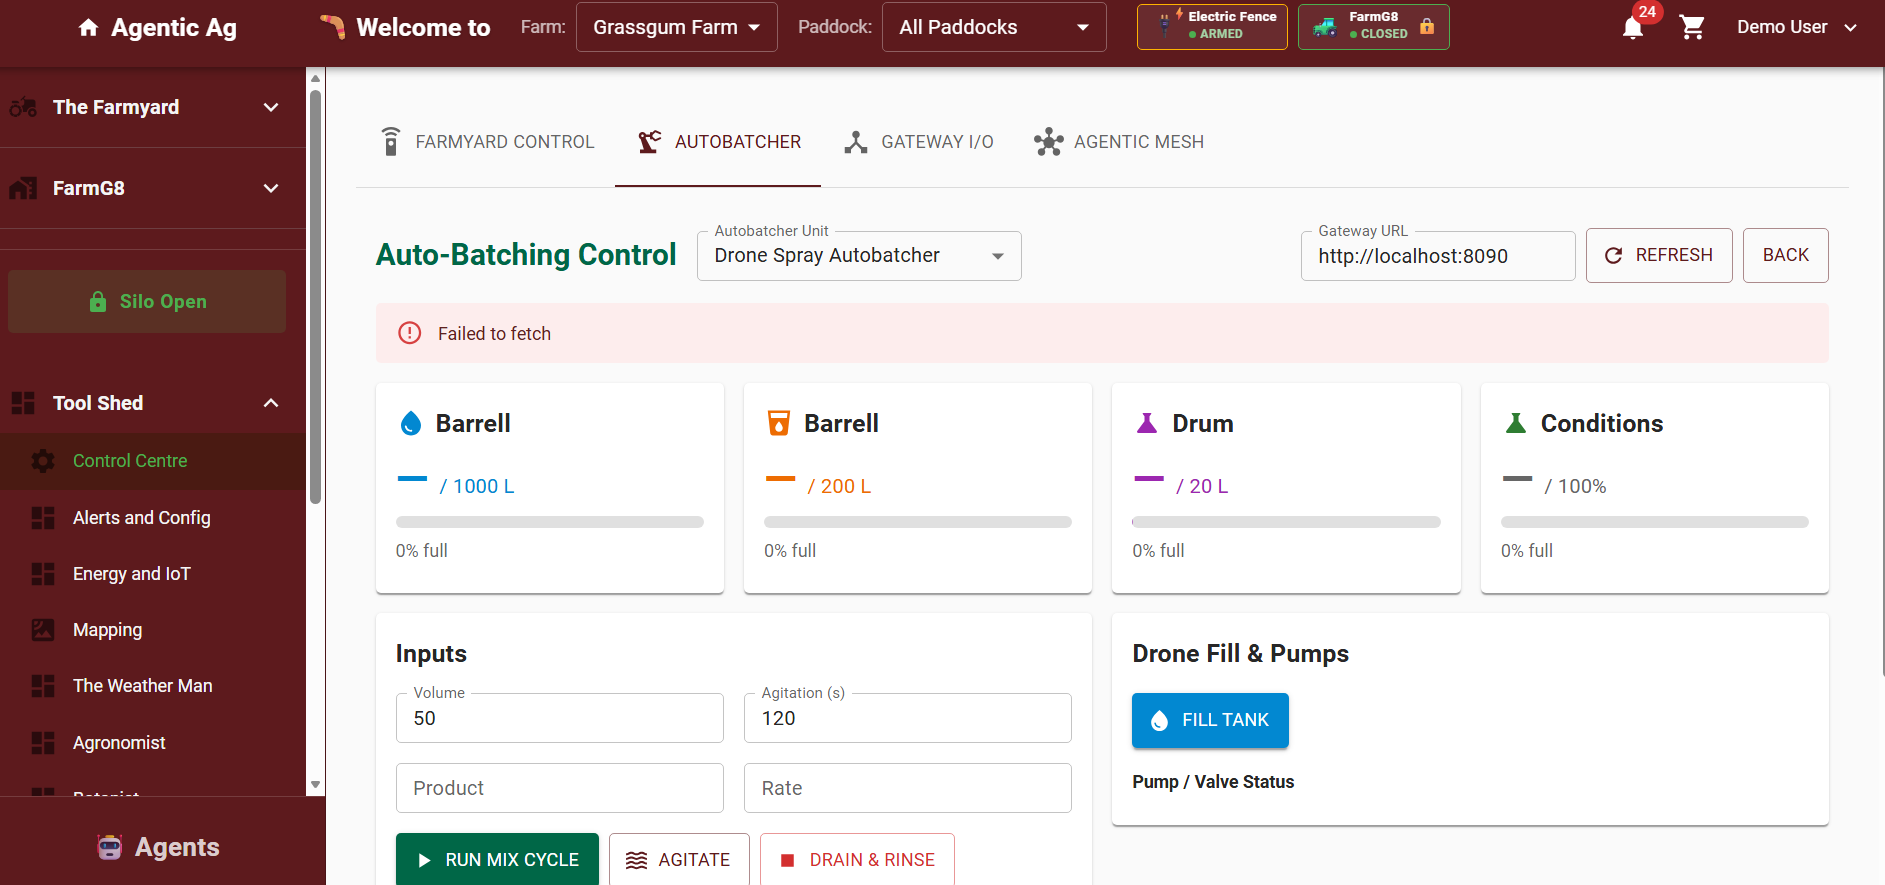Screen dimensions: 1885x885
Task: Click the map image icon beside Mapping
Action: [43, 630]
